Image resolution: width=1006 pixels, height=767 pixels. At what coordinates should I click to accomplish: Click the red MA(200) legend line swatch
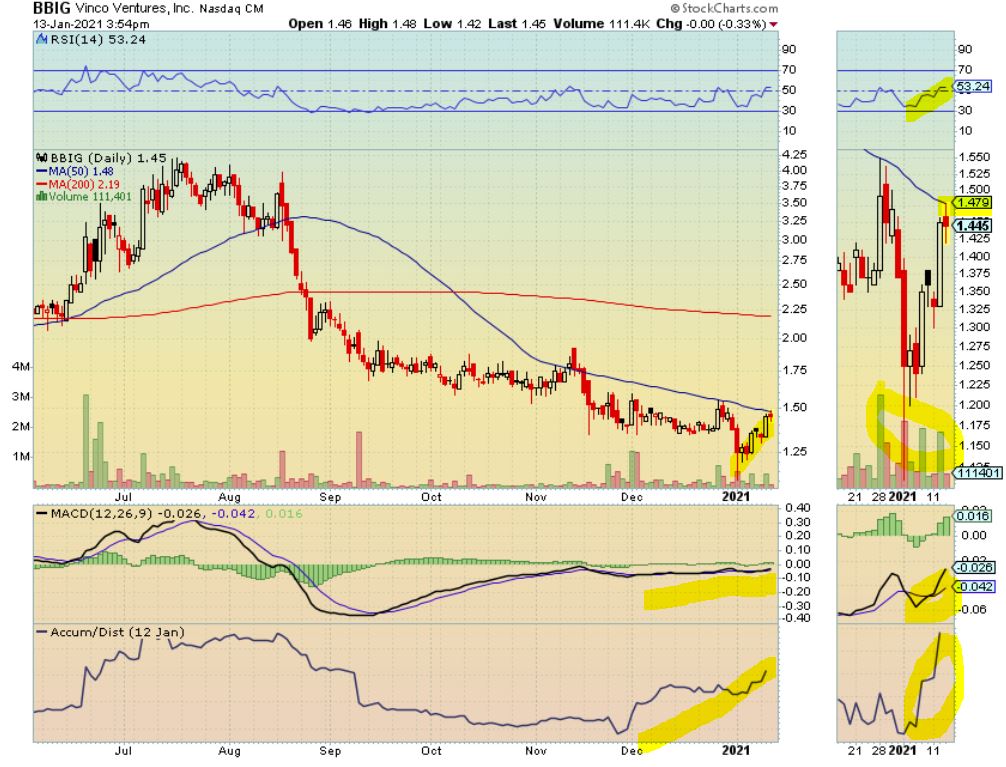coord(42,184)
